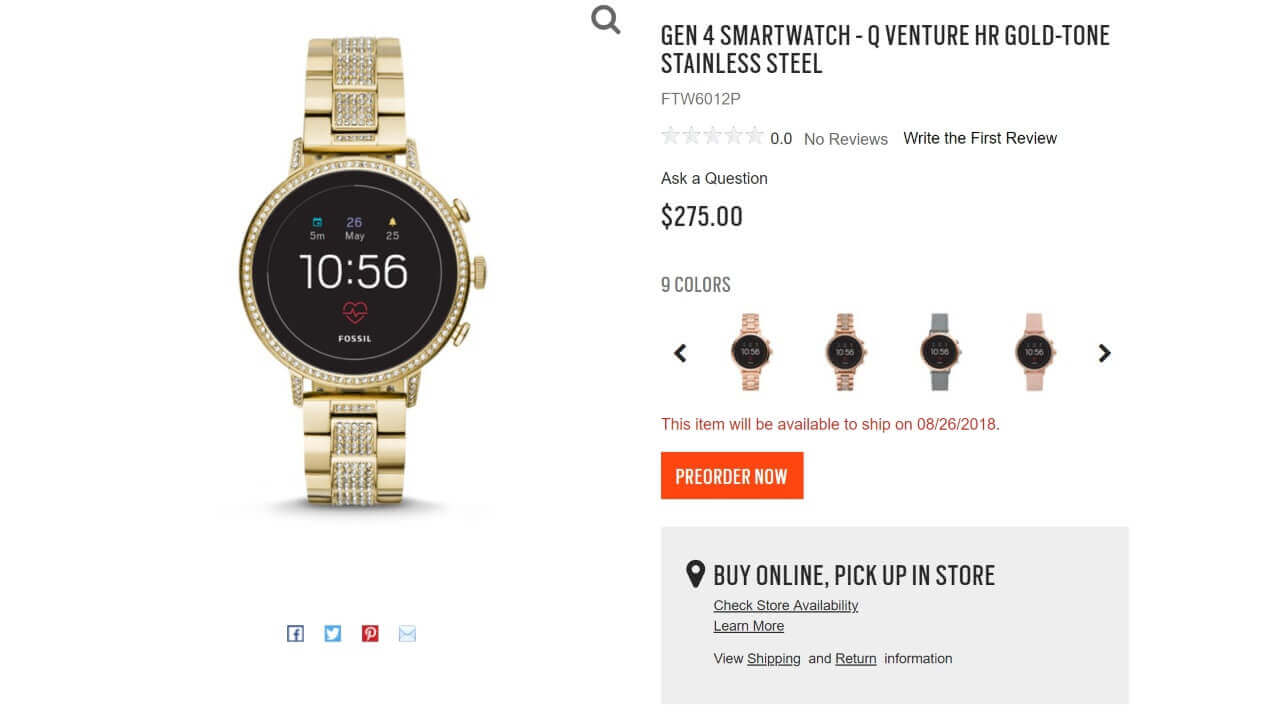
Task: Select first rose gold bracelet watch color
Action: tap(751, 352)
